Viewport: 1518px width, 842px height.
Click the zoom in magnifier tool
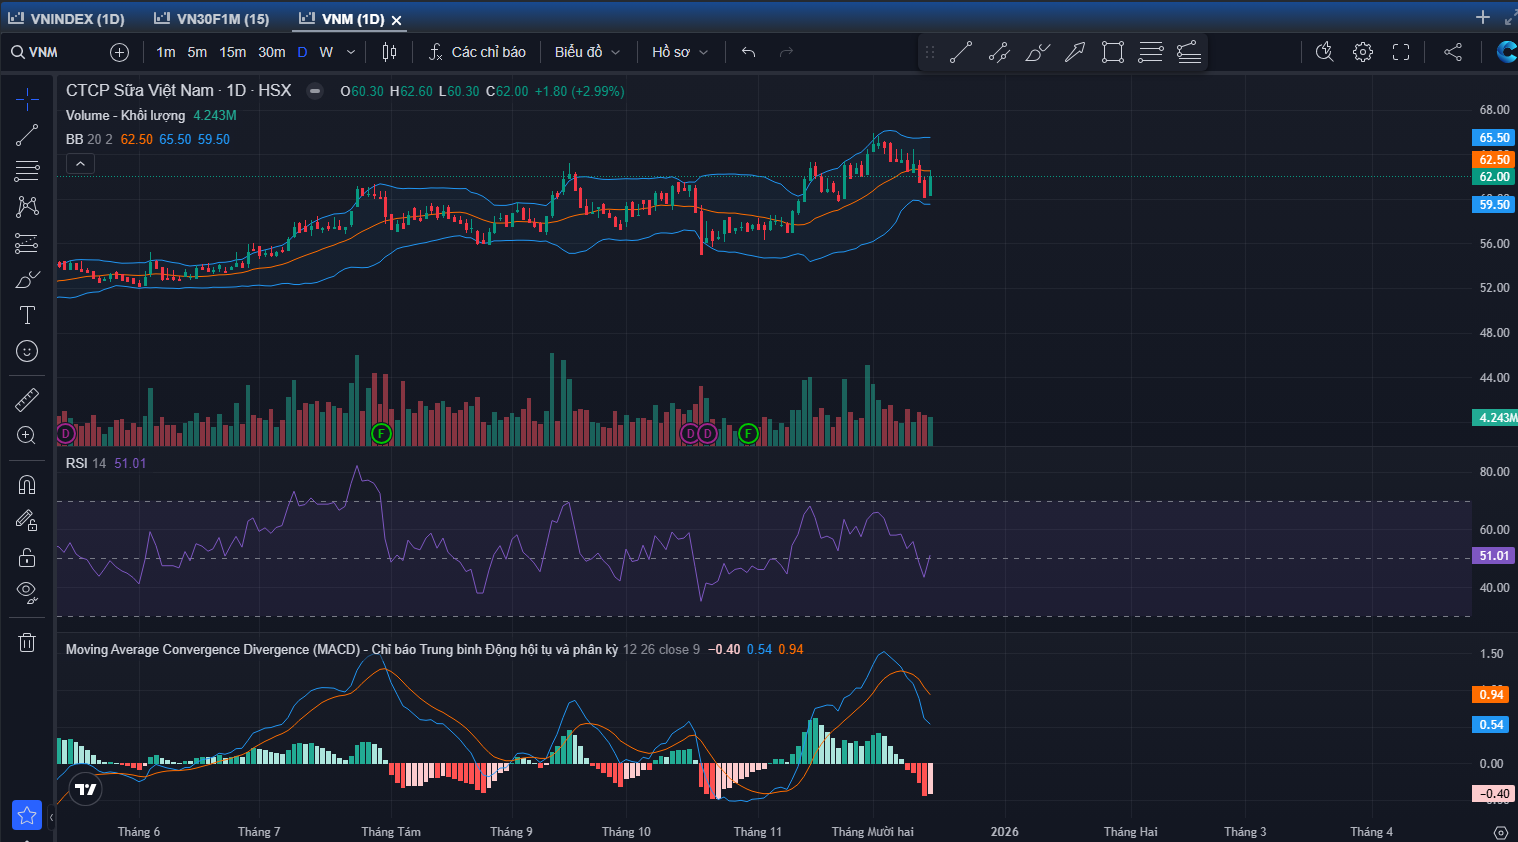pyautogui.click(x=27, y=436)
